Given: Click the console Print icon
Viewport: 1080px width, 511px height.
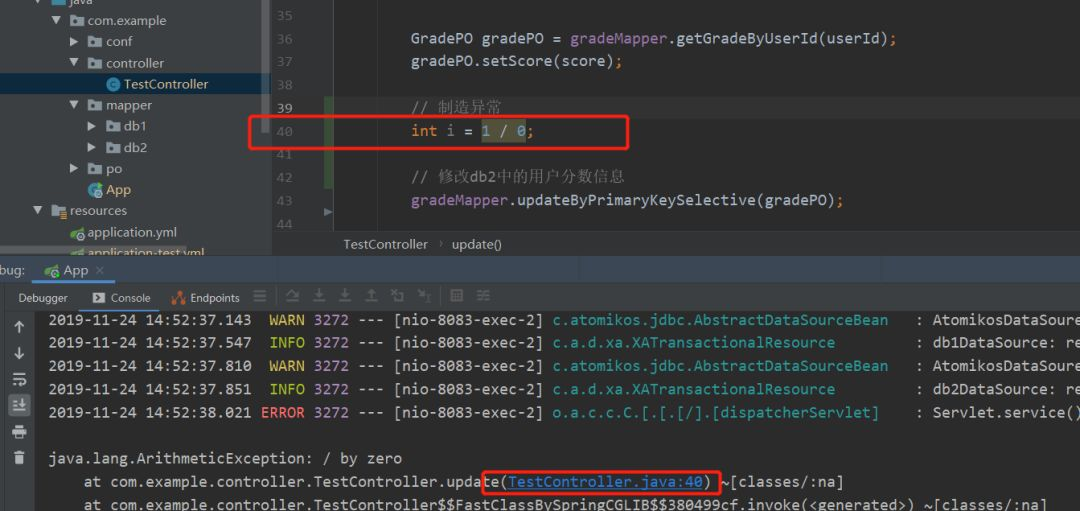Looking at the screenshot, I should [19, 432].
